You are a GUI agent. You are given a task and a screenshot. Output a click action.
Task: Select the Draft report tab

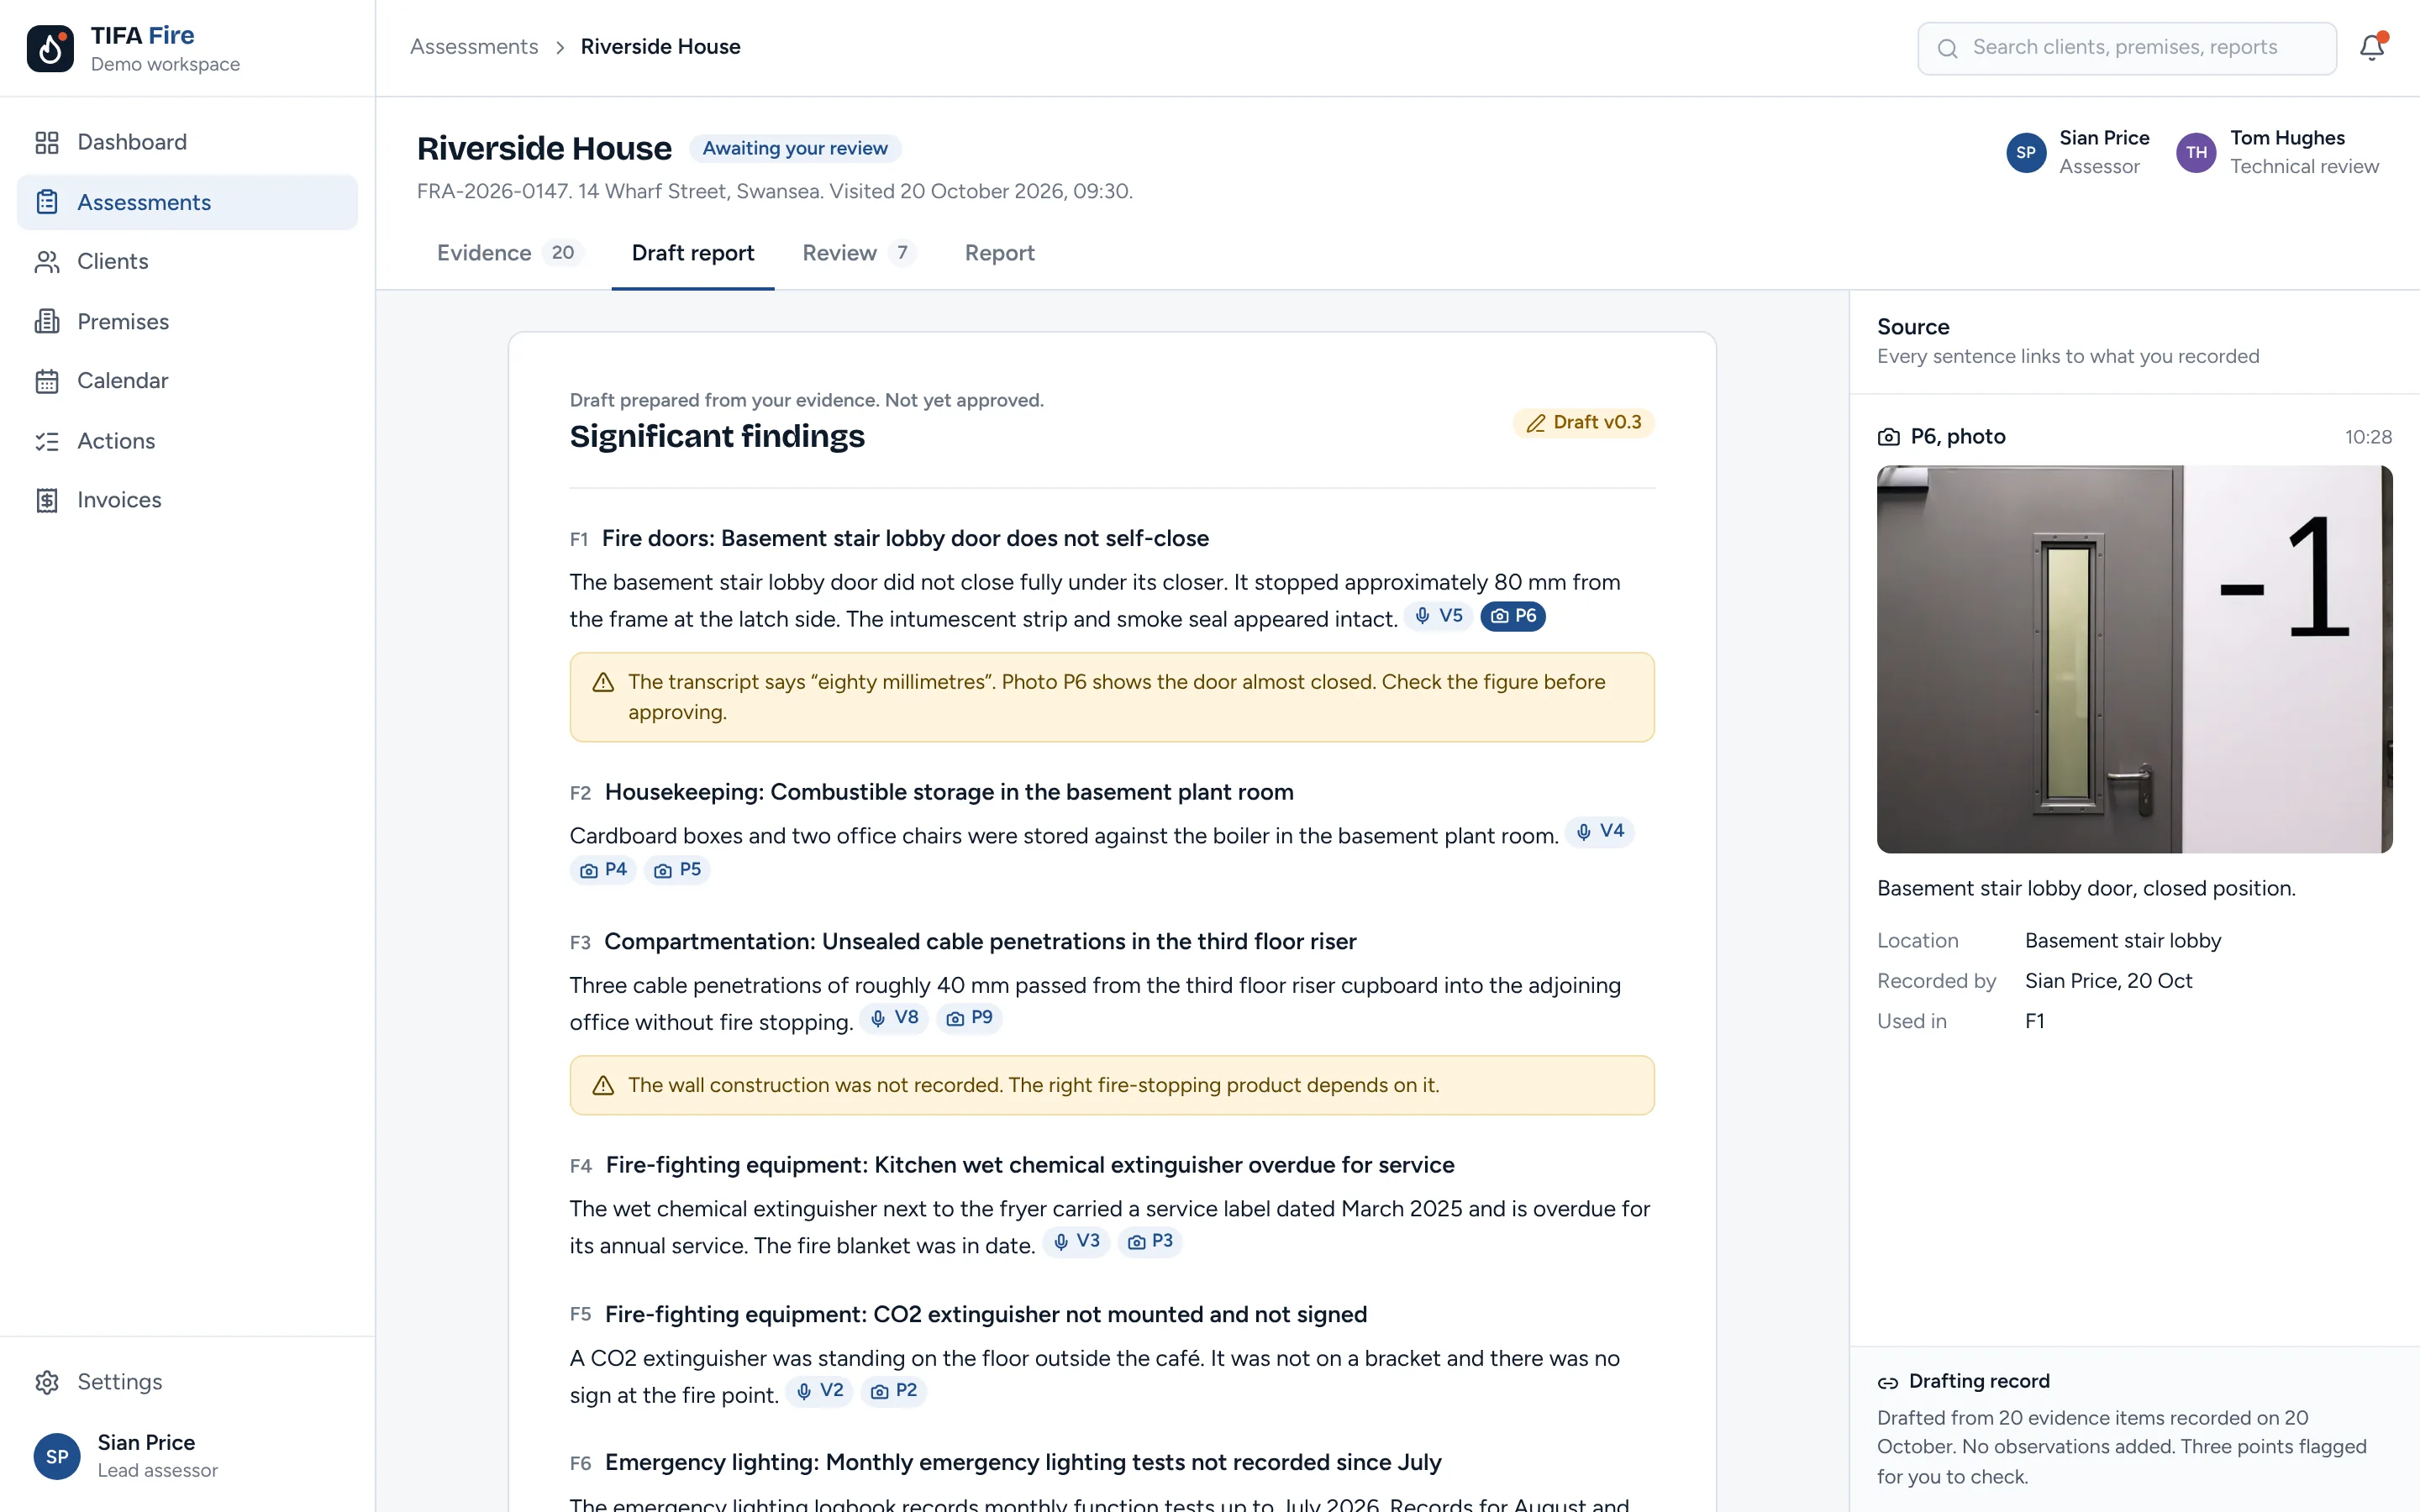coord(693,253)
